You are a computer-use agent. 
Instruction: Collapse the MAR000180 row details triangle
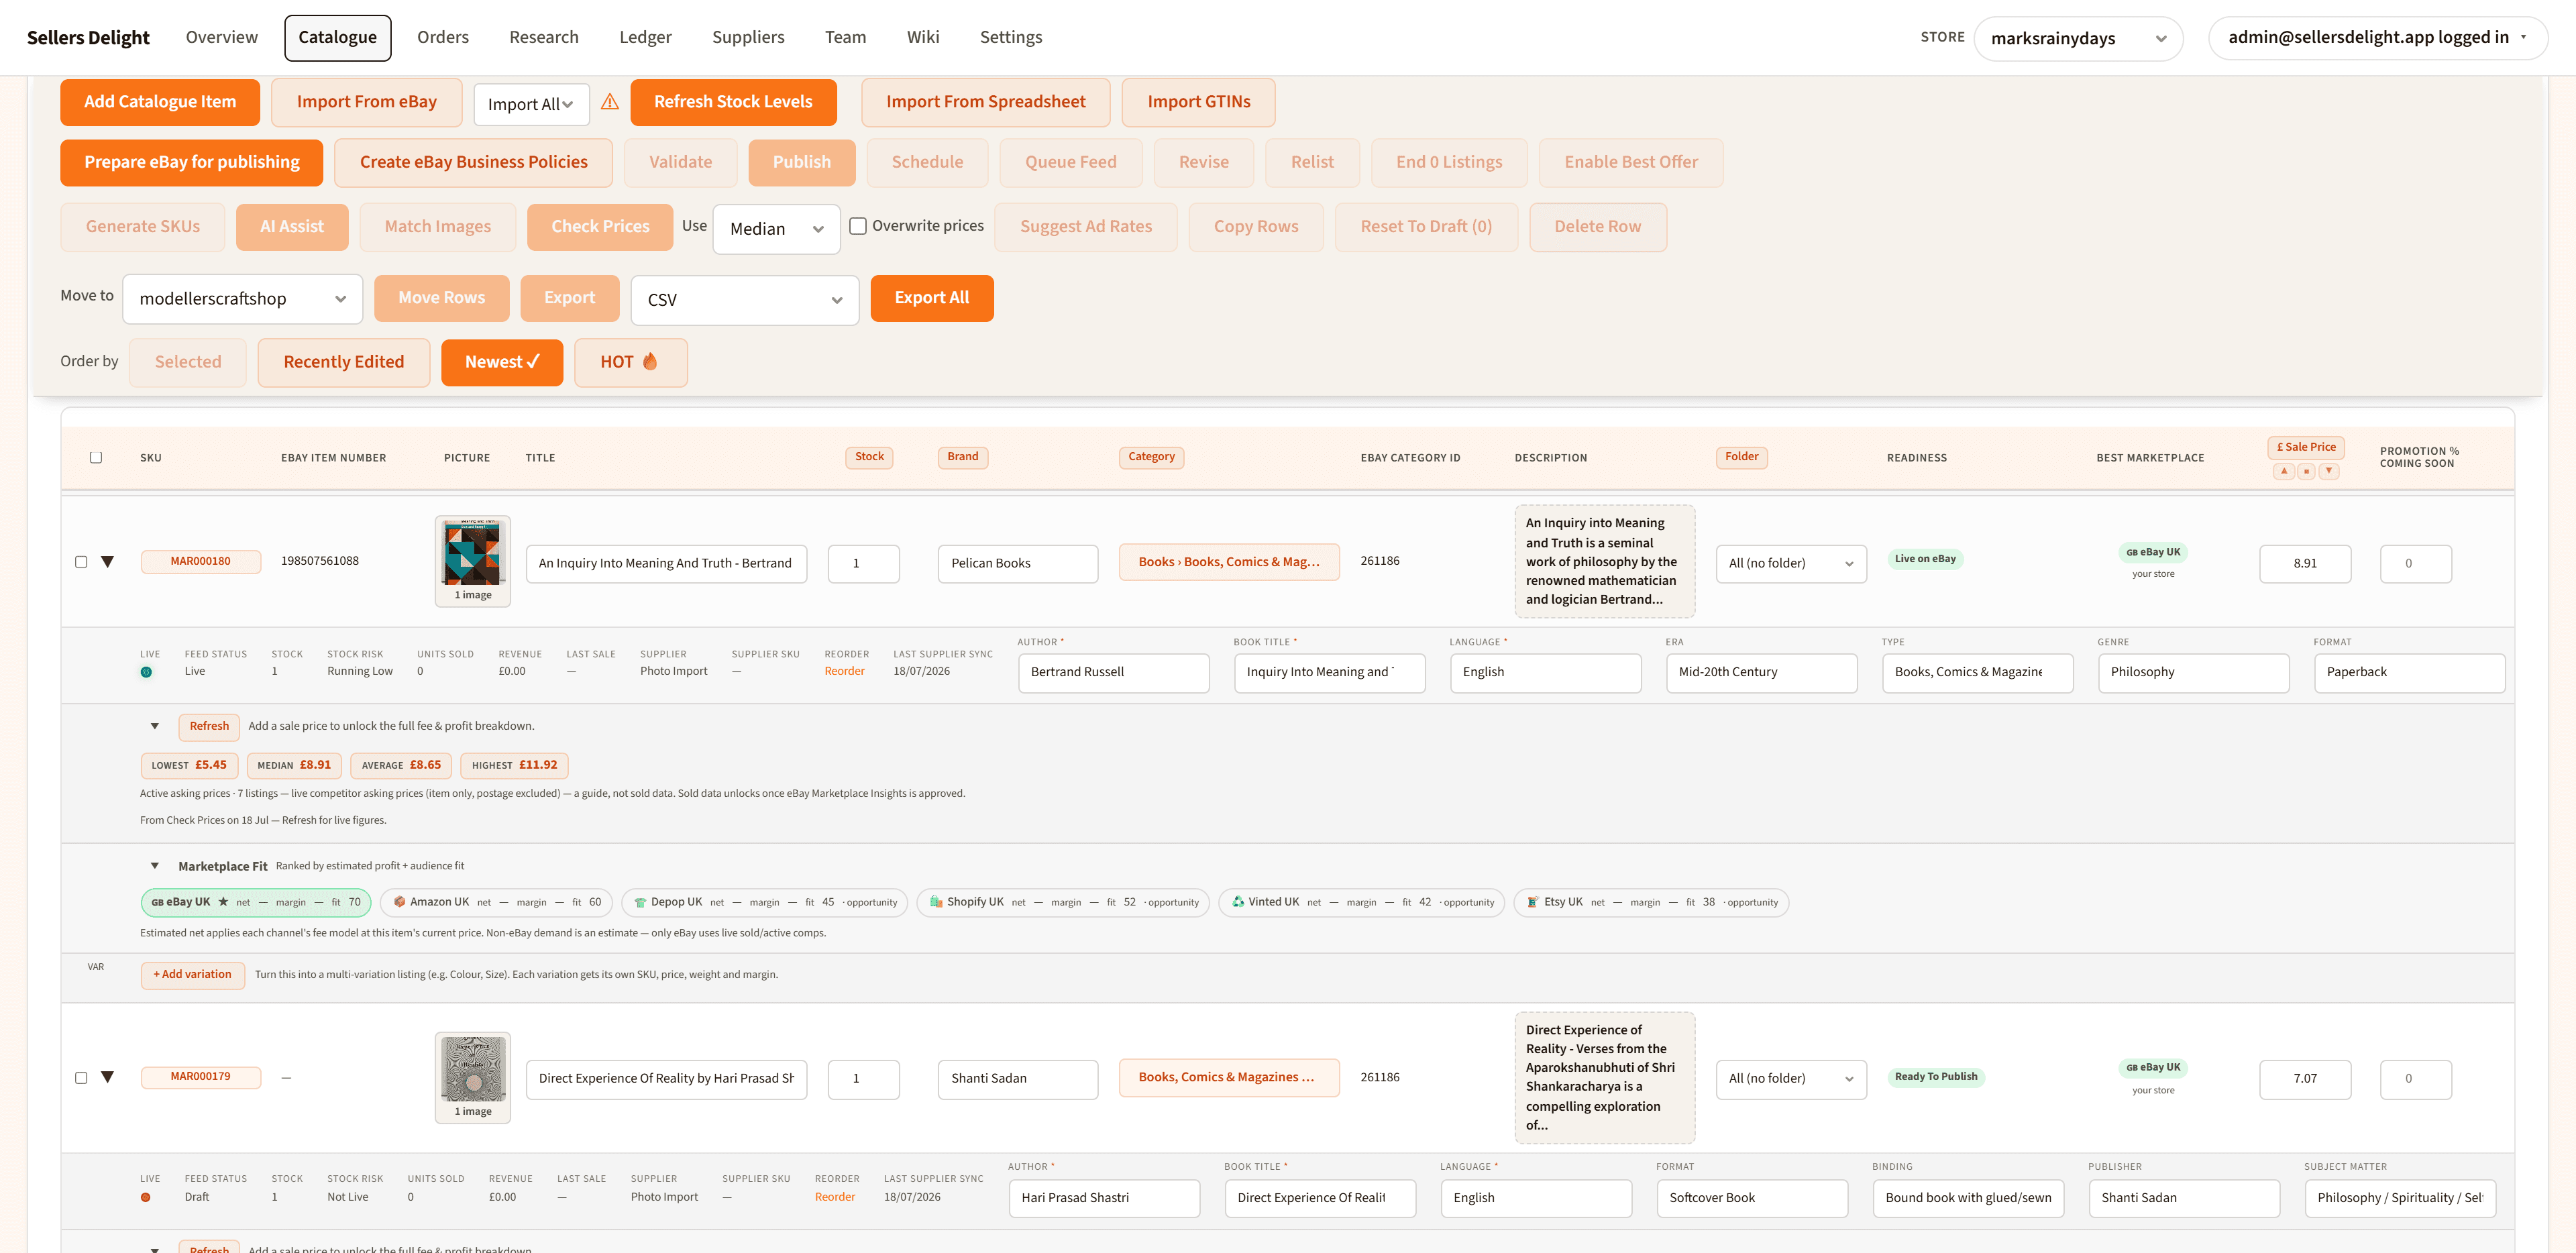pos(108,562)
